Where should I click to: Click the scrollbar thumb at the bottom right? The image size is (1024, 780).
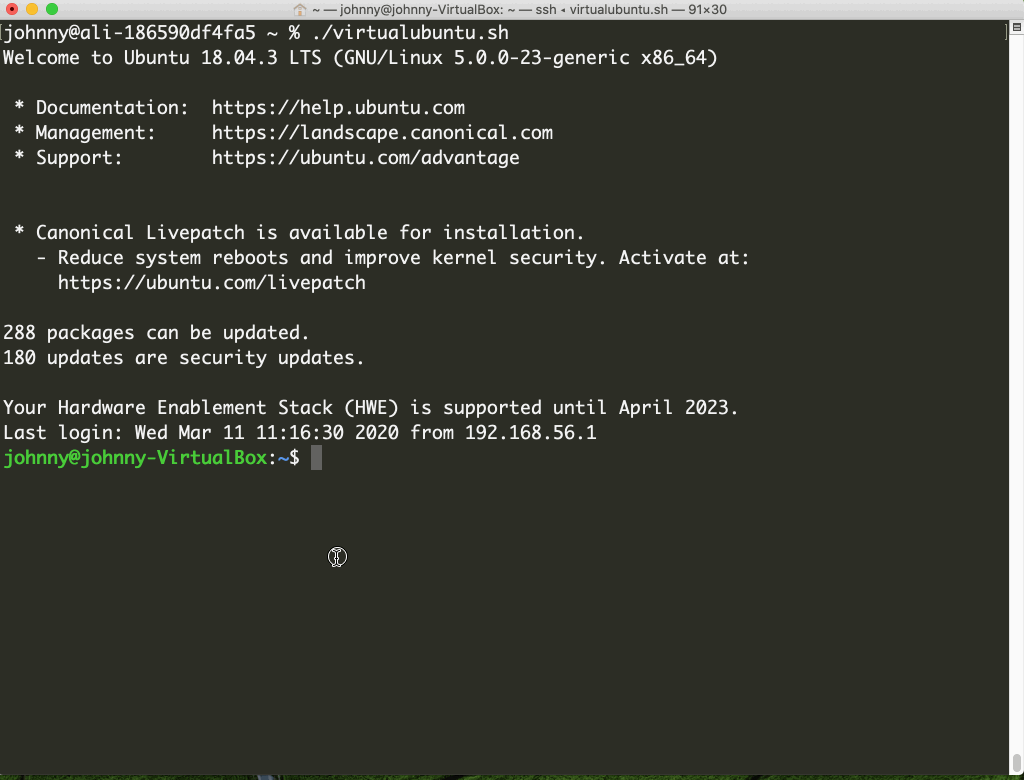[x=1017, y=762]
